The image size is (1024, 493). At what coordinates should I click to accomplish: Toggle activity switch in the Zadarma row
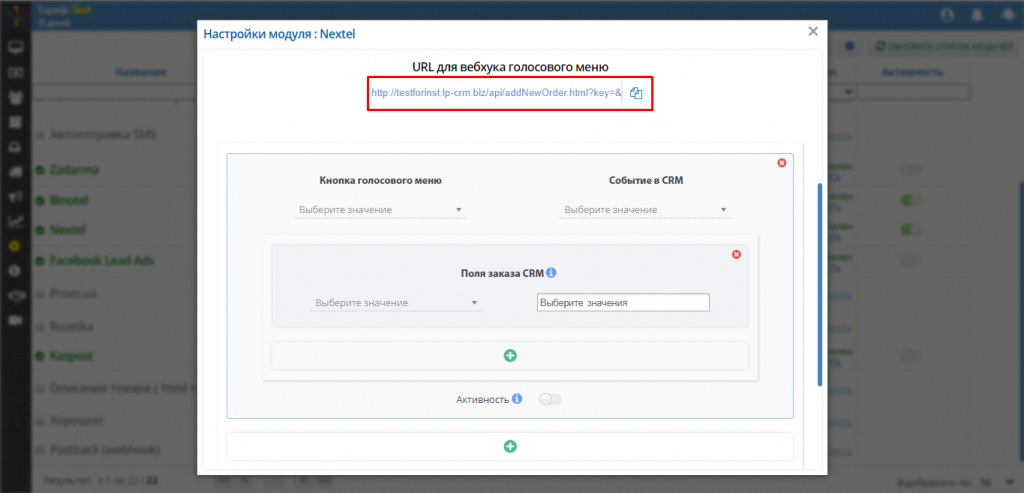click(910, 170)
